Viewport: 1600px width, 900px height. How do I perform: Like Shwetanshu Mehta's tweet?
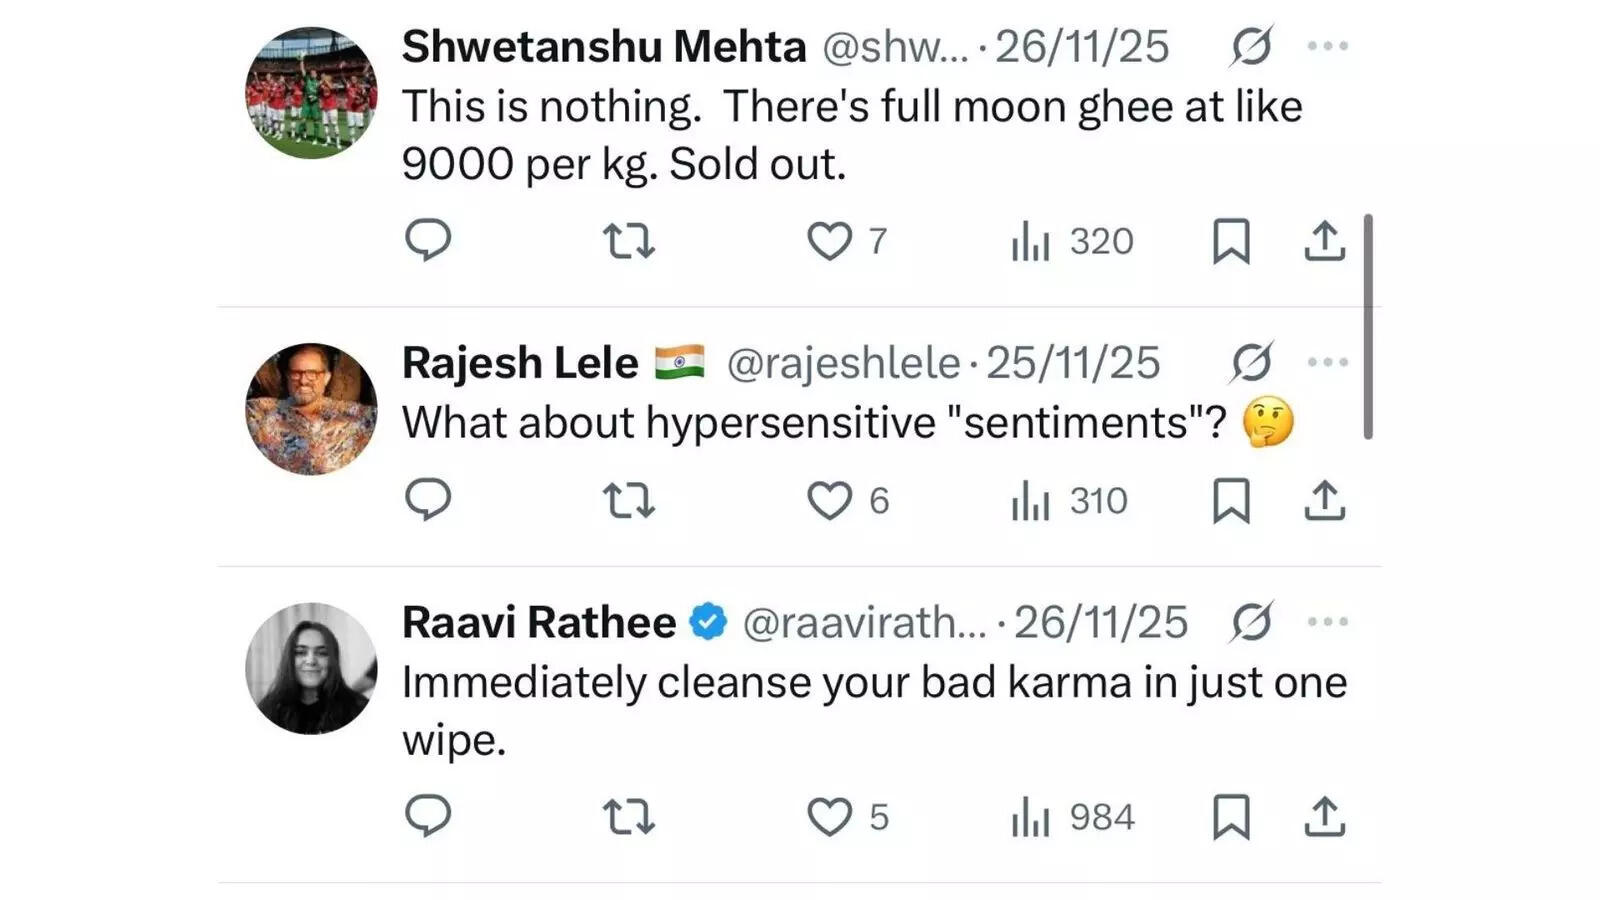[829, 241]
